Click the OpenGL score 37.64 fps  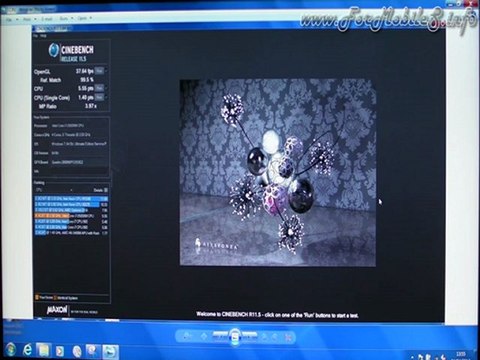(x=85, y=71)
